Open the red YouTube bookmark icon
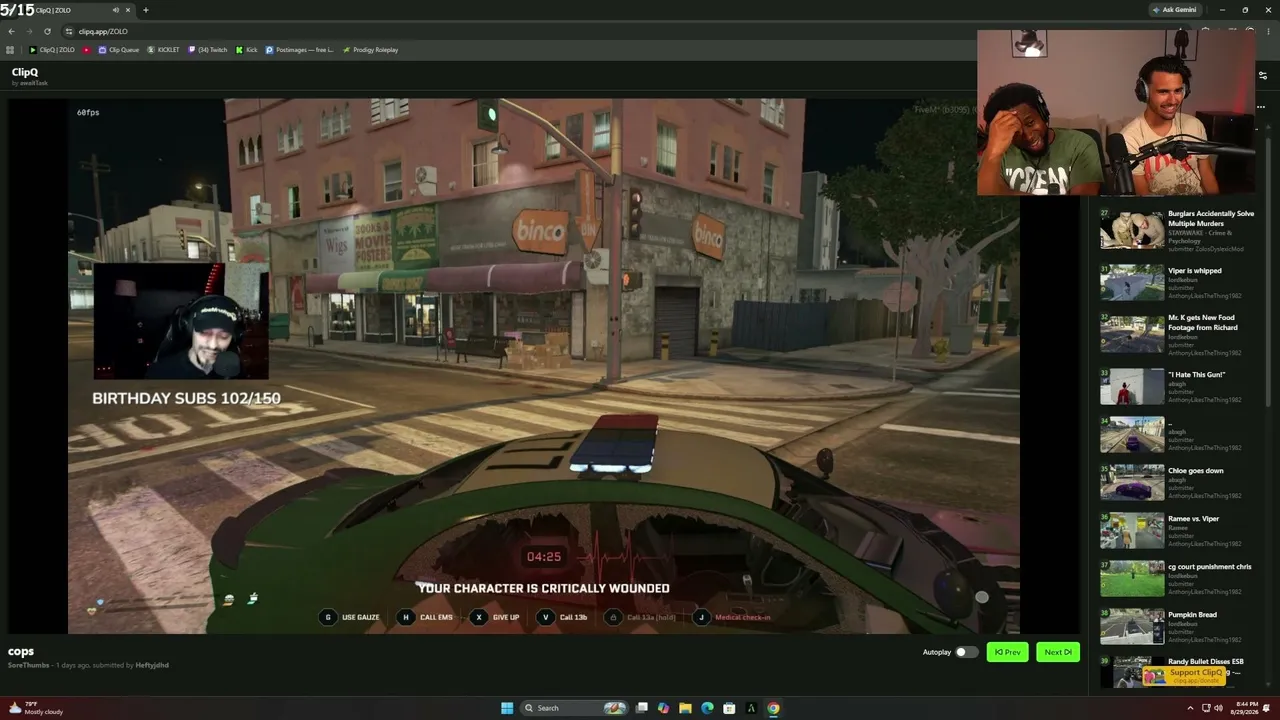 (x=86, y=50)
